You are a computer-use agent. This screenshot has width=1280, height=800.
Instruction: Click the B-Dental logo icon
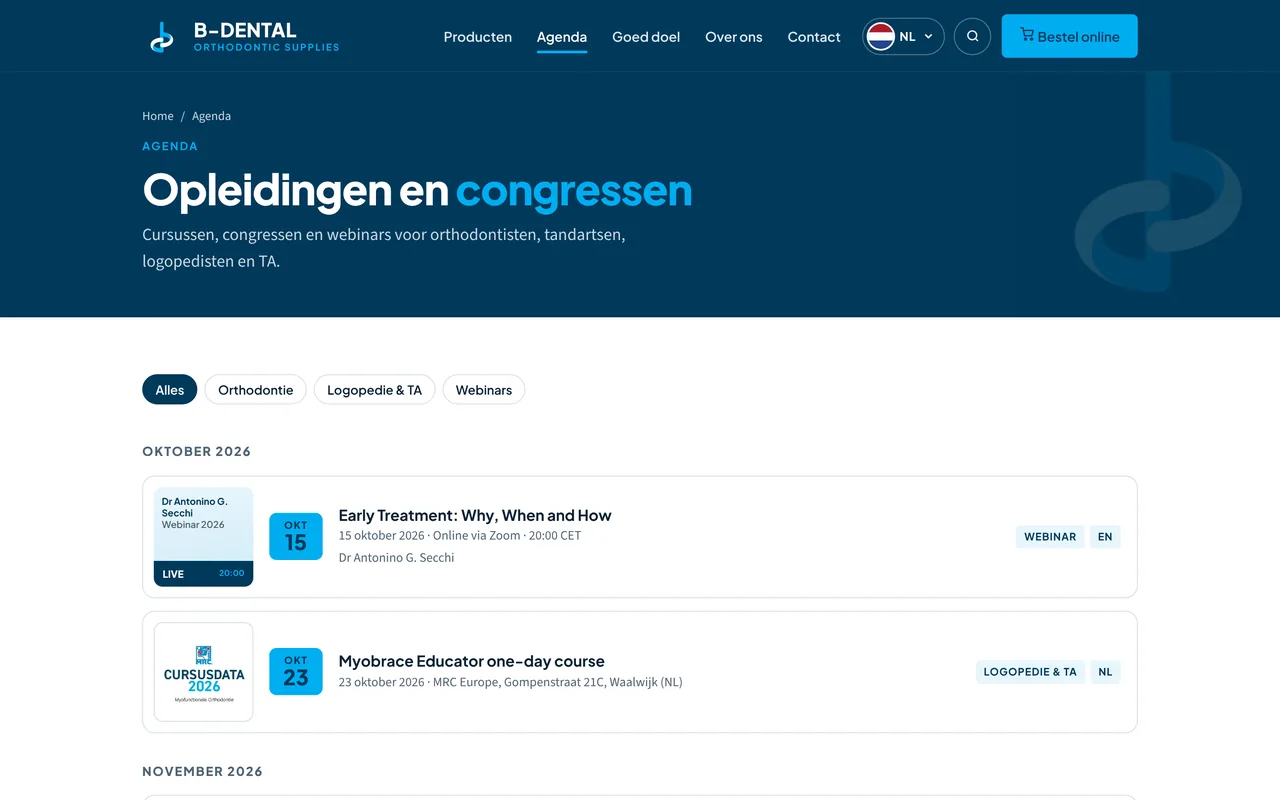[x=161, y=37]
